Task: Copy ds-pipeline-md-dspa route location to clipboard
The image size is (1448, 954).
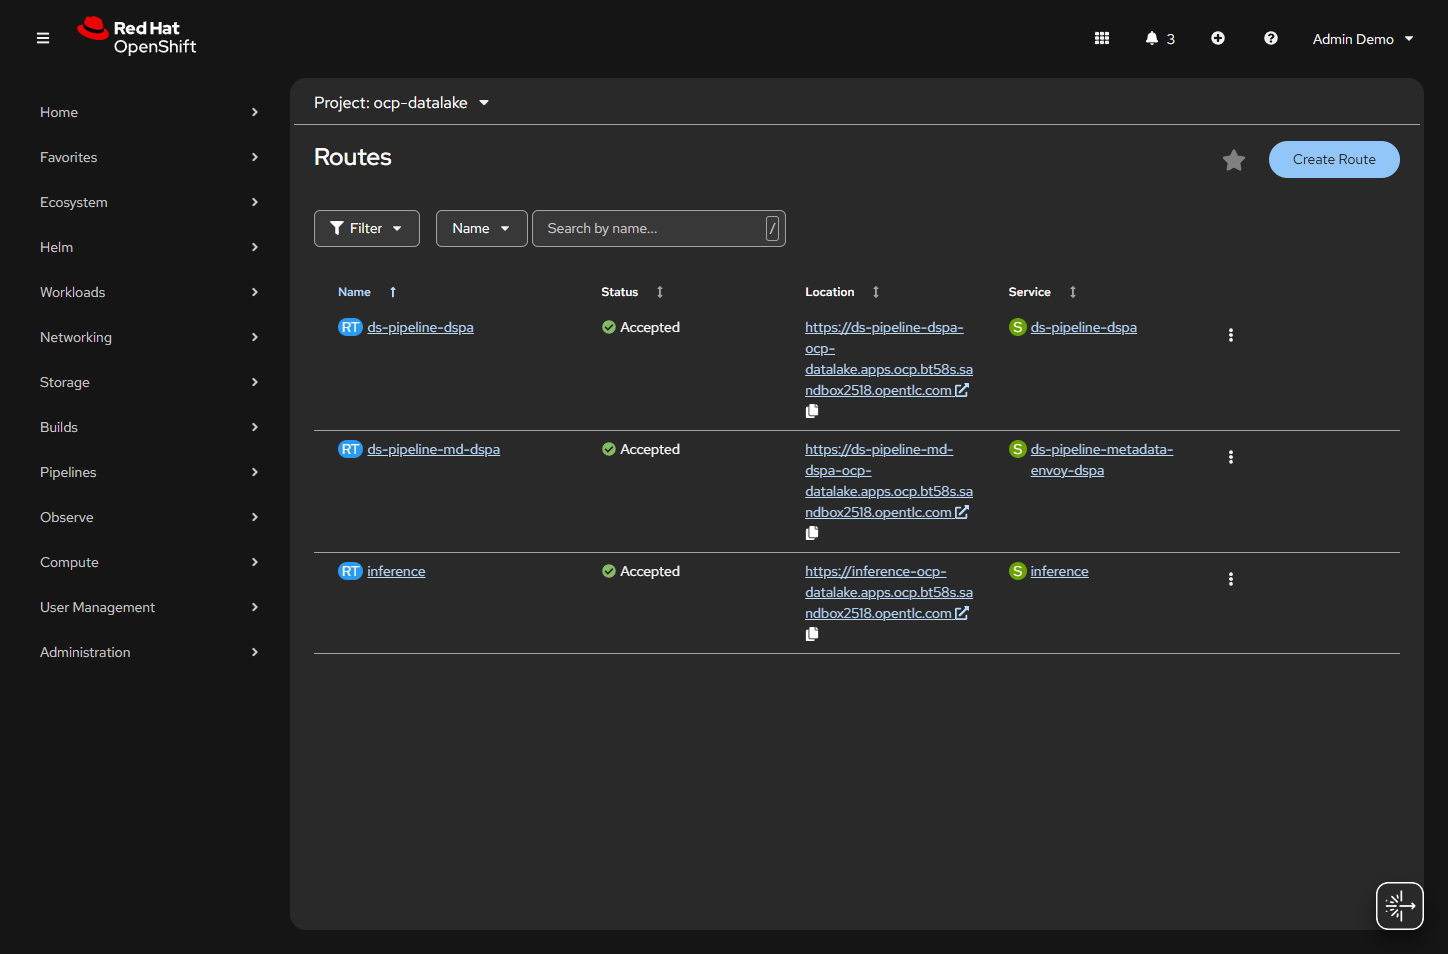Action: click(x=812, y=533)
